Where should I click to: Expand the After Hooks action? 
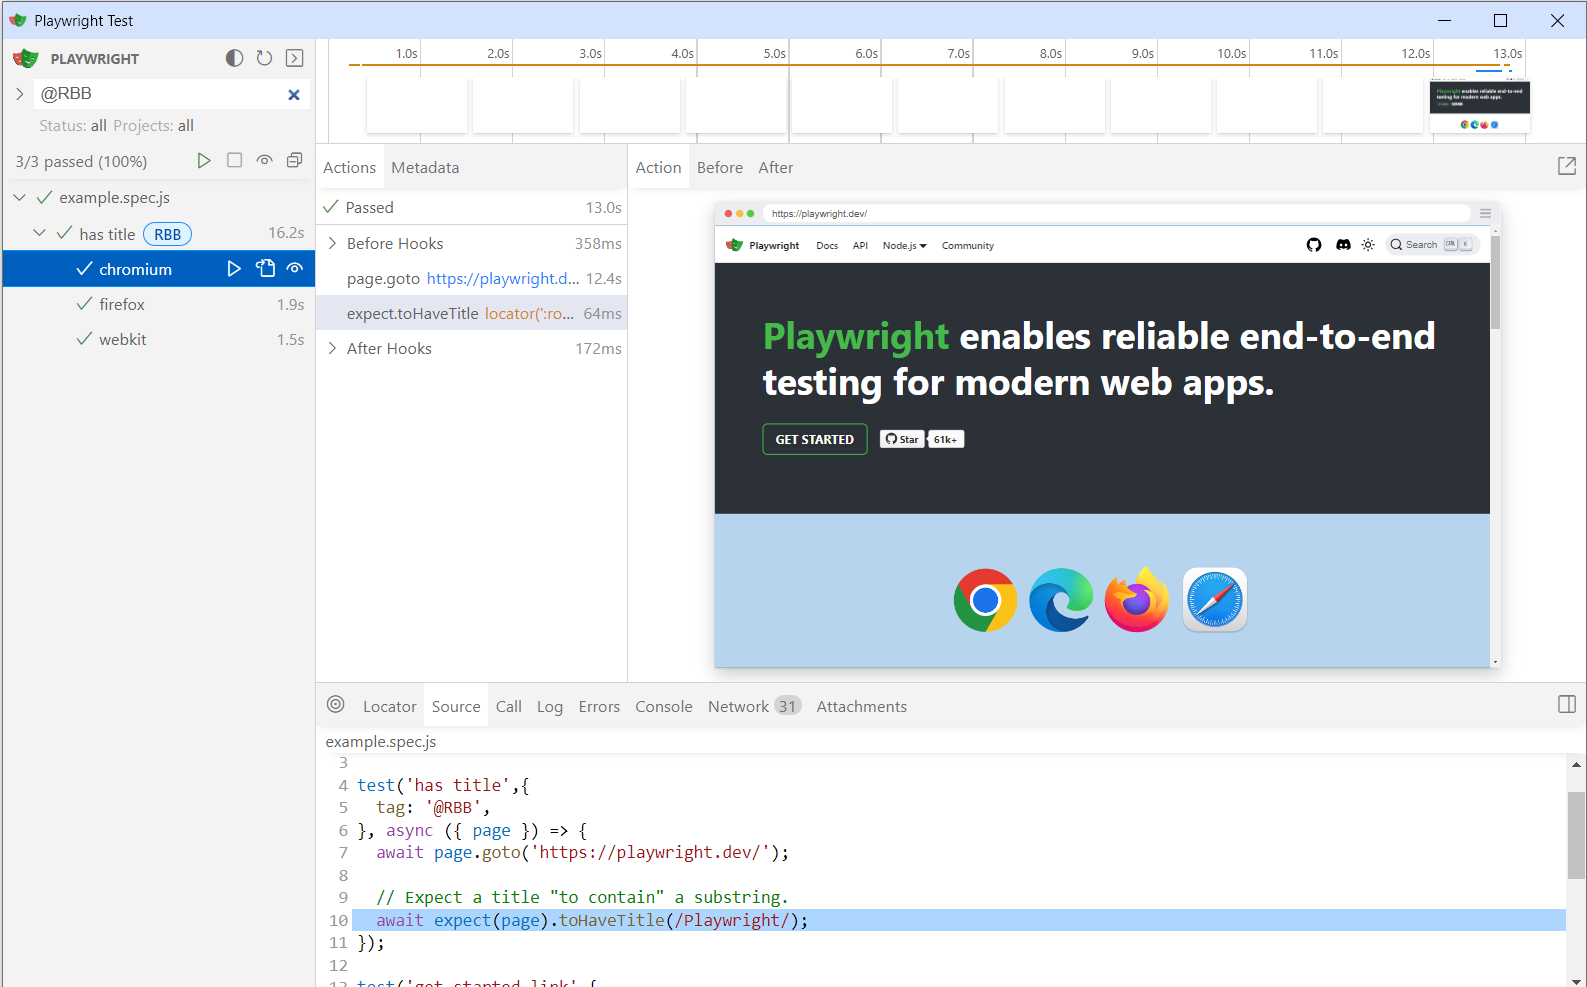coord(333,349)
